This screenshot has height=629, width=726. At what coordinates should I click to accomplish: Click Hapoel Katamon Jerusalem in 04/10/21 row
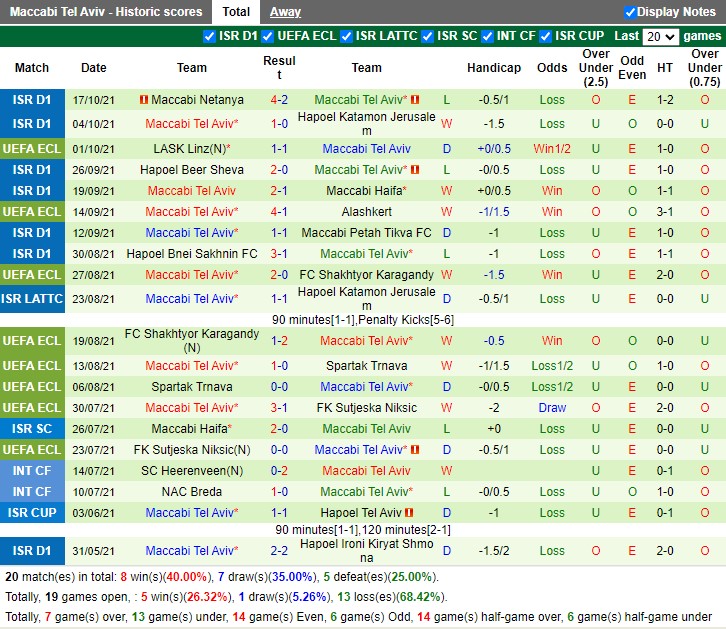366,124
